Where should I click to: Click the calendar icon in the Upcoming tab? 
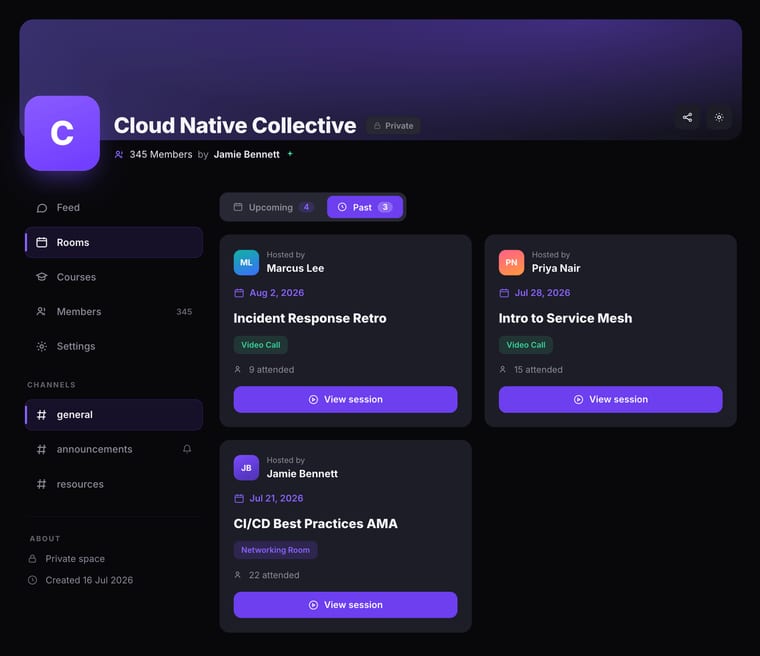(238, 207)
